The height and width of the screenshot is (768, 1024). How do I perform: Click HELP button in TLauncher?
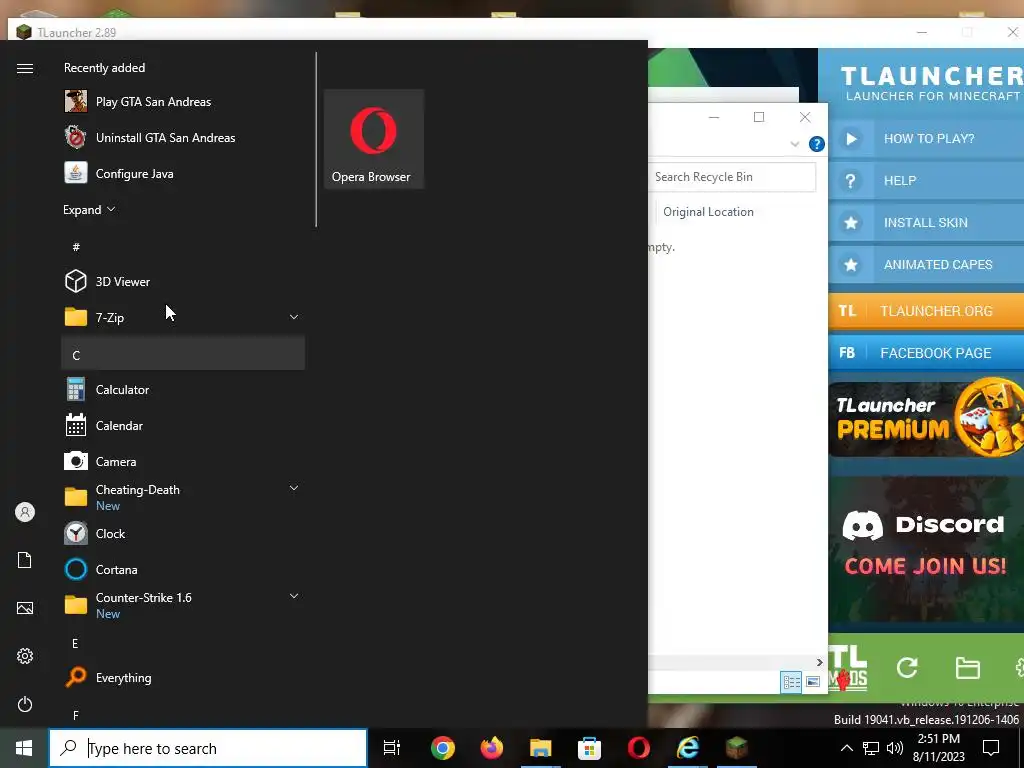pos(926,181)
